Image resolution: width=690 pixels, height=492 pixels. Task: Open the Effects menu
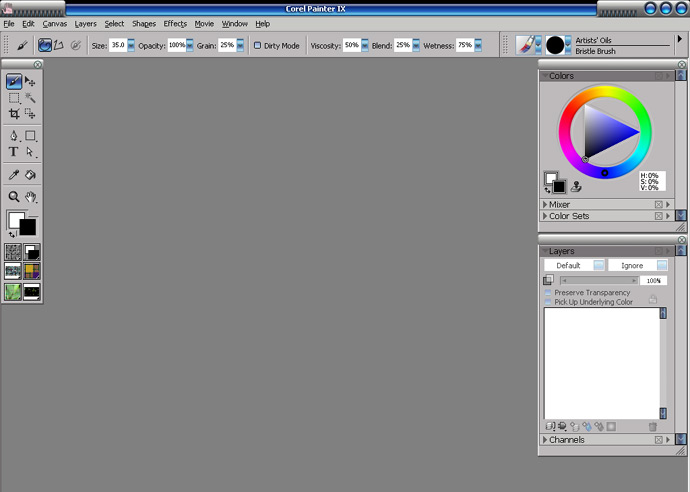[x=175, y=24]
